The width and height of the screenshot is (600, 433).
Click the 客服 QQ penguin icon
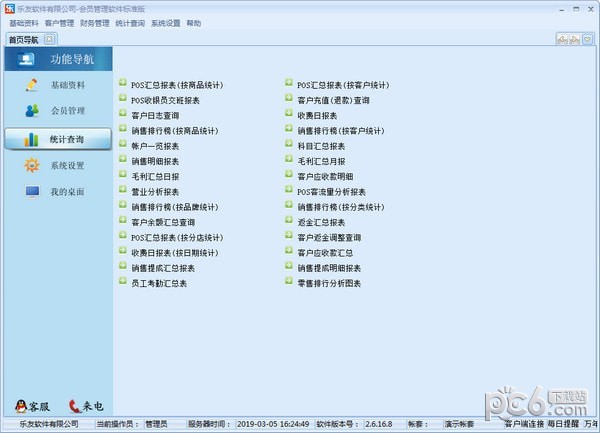coord(31,405)
